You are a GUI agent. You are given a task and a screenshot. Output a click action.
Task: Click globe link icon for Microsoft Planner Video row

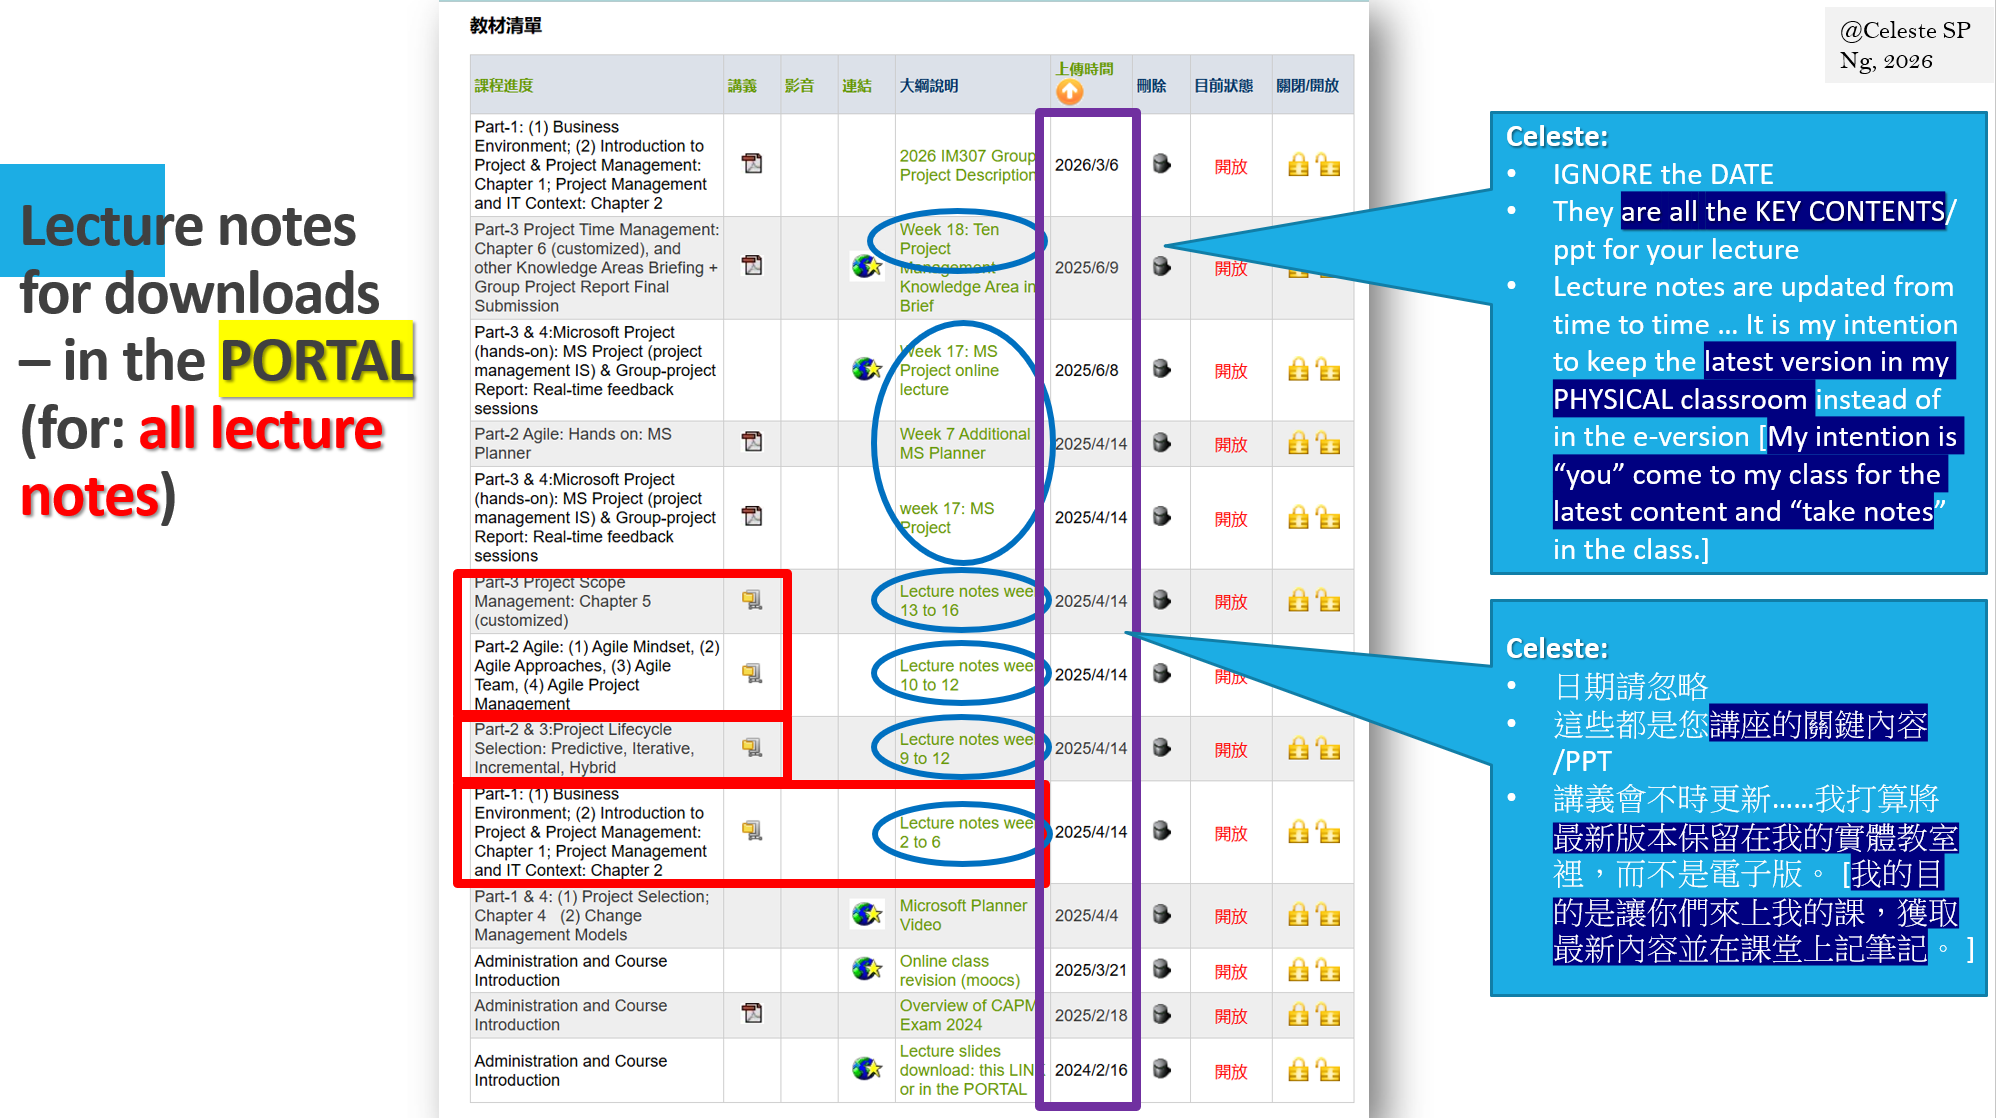click(866, 914)
